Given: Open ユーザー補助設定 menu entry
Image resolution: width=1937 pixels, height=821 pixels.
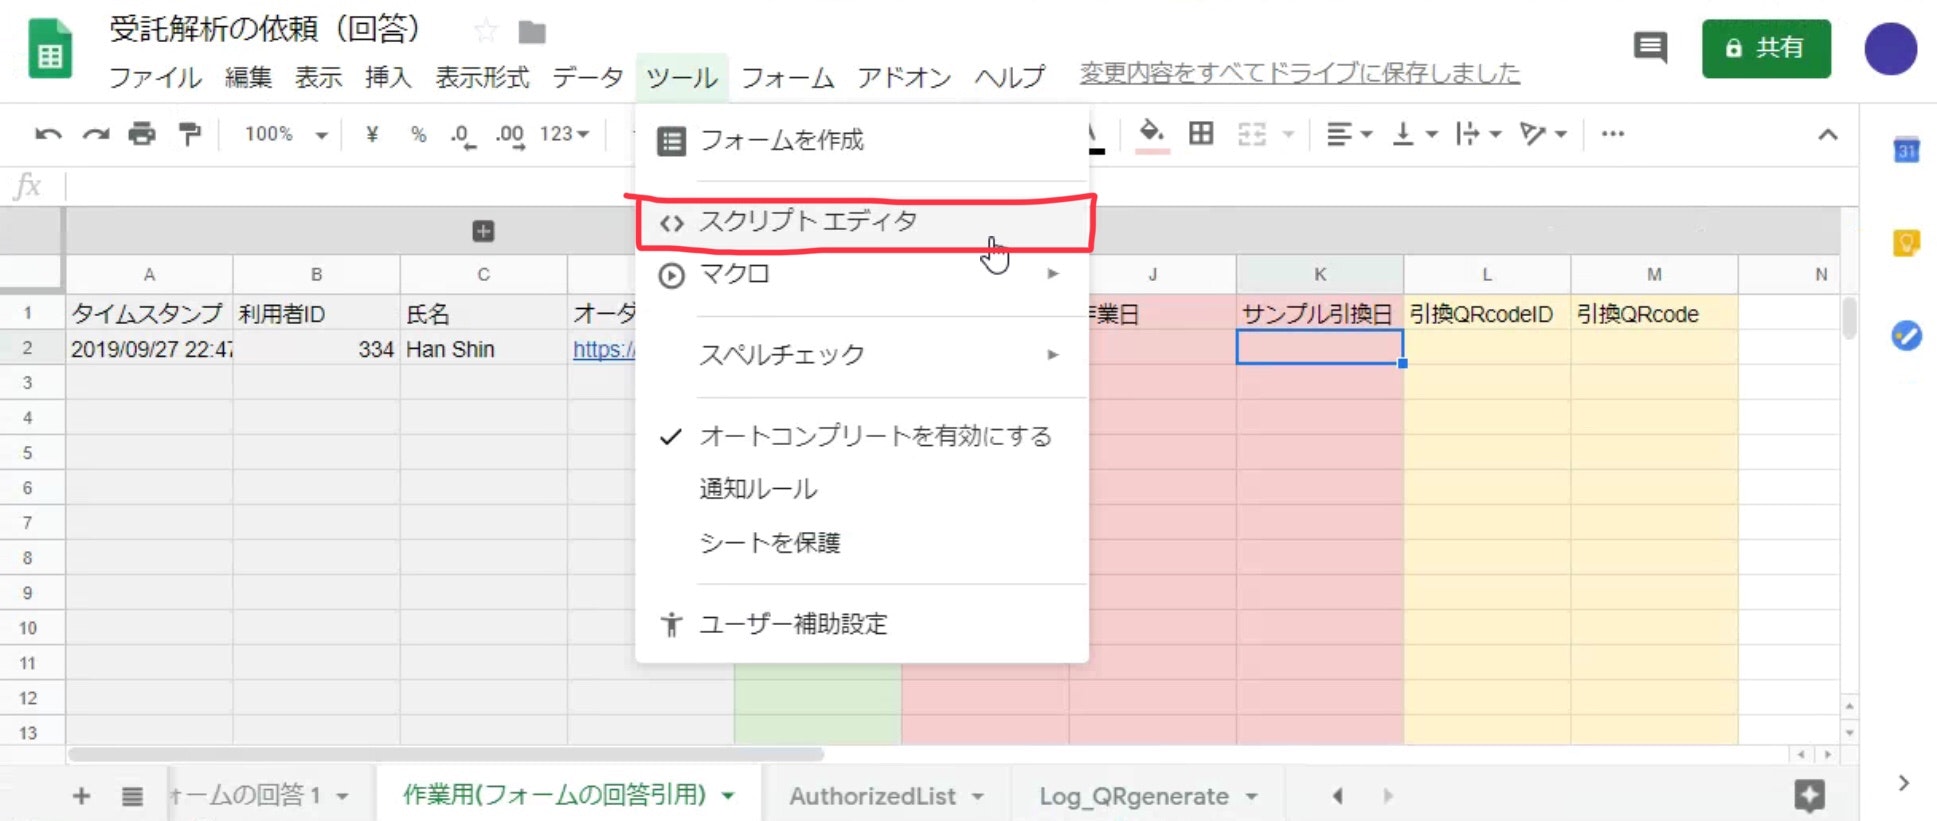Looking at the screenshot, I should click(861, 624).
